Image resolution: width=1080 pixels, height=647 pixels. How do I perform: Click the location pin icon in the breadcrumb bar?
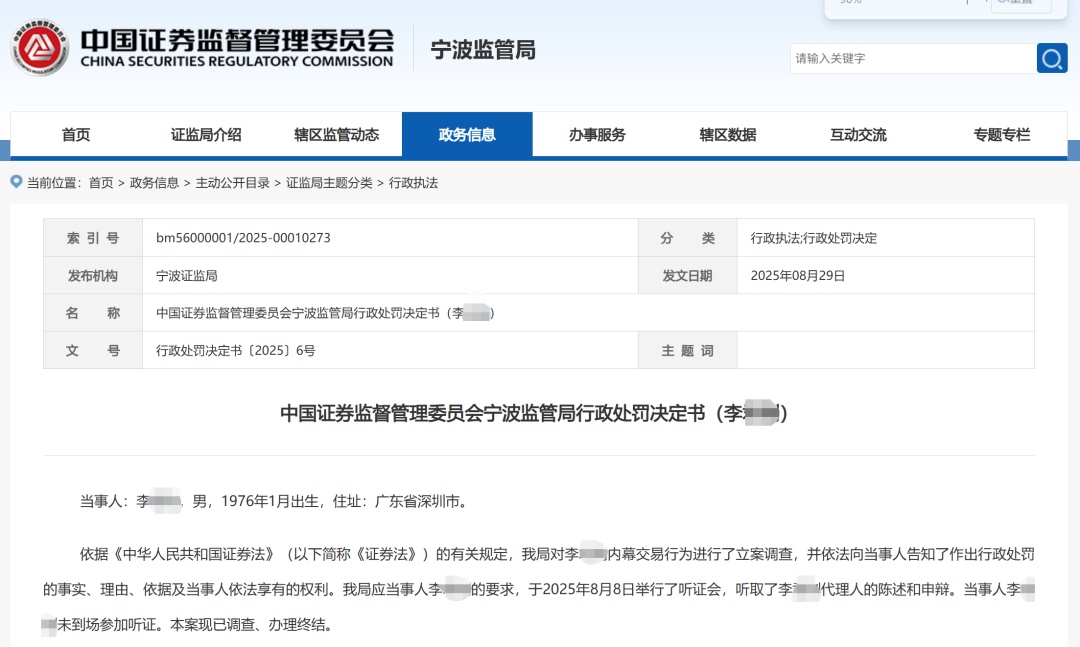[x=15, y=183]
